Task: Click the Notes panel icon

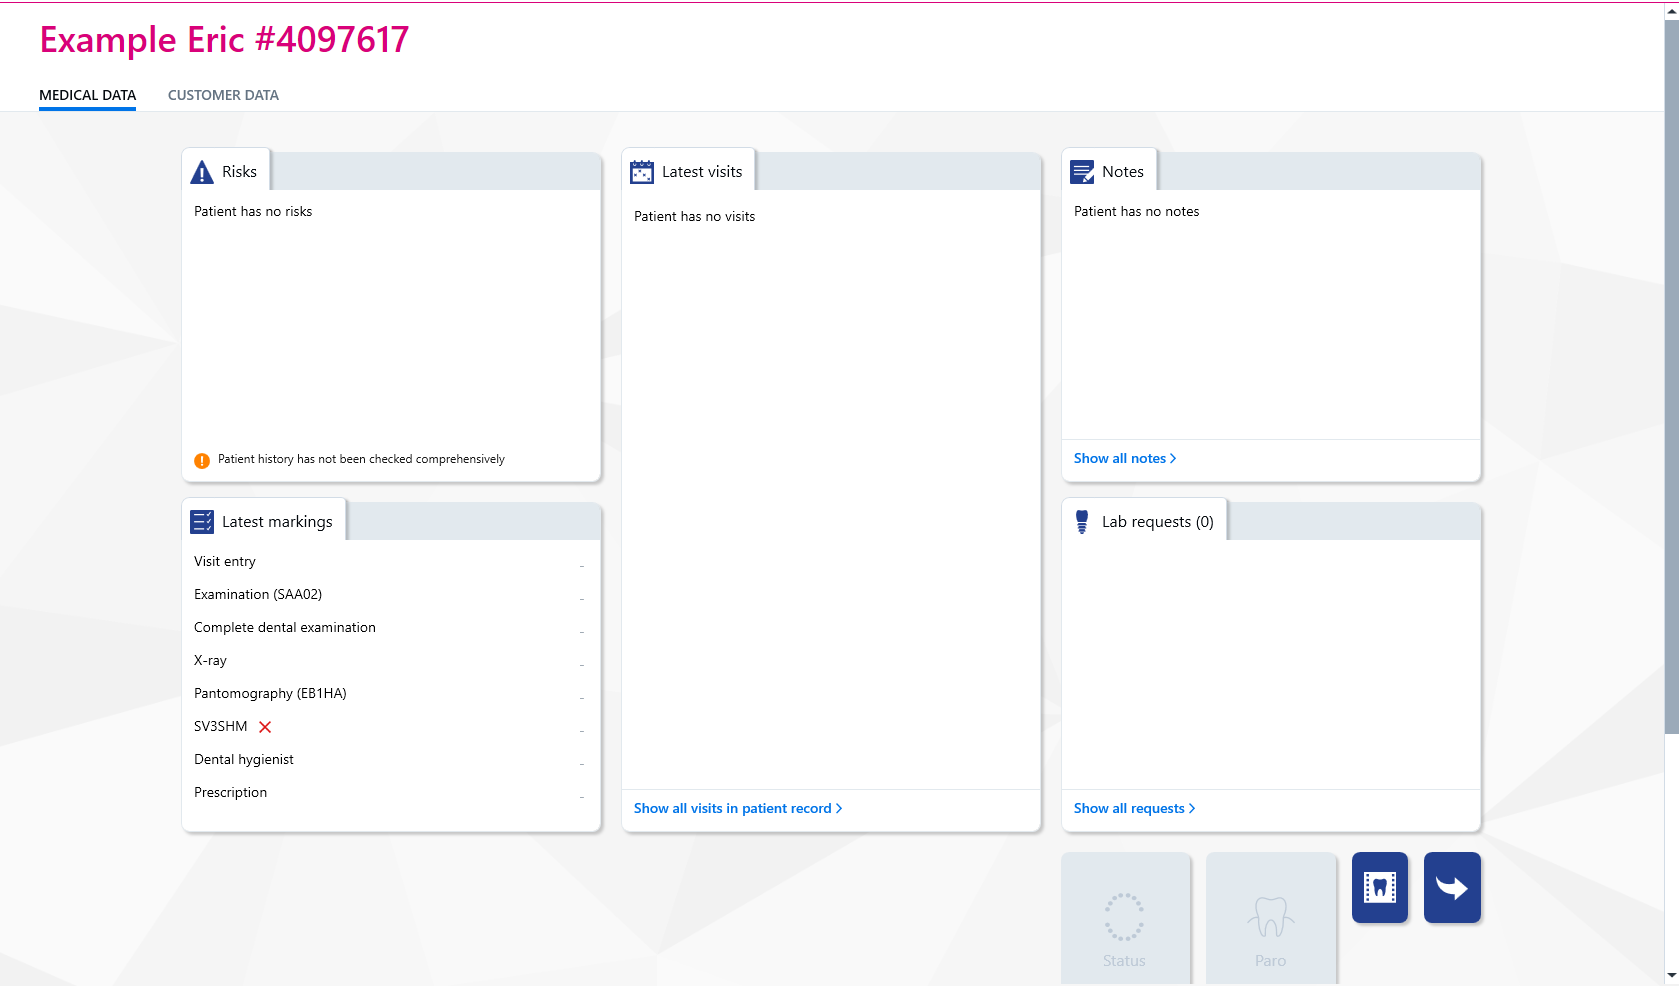Action: coord(1082,172)
